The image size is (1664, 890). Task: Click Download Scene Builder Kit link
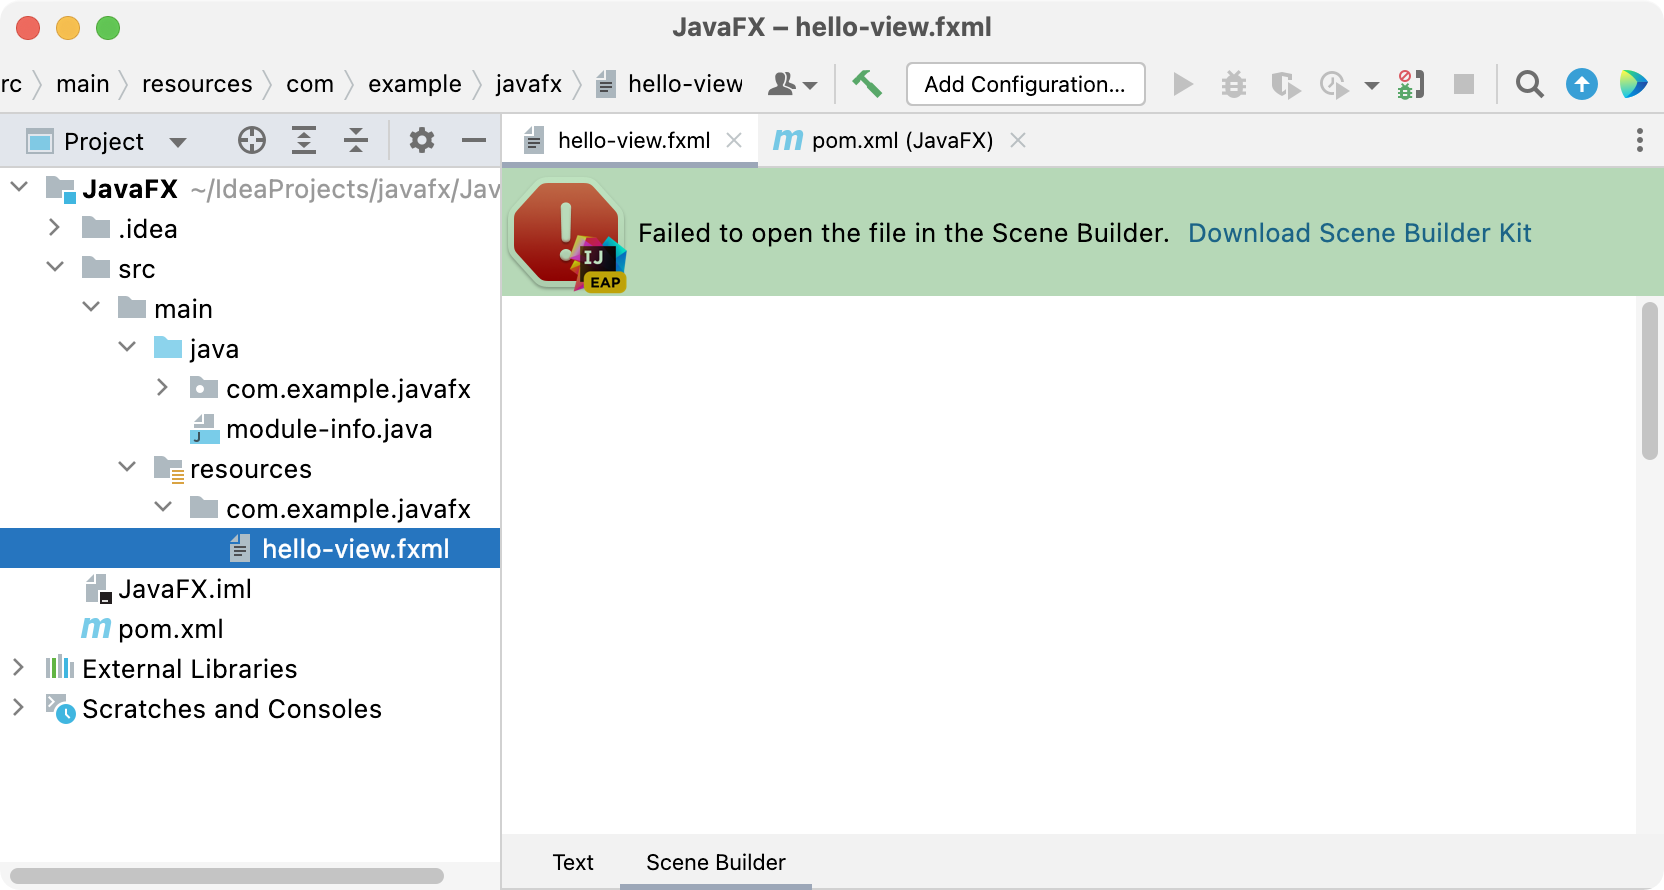(1359, 233)
